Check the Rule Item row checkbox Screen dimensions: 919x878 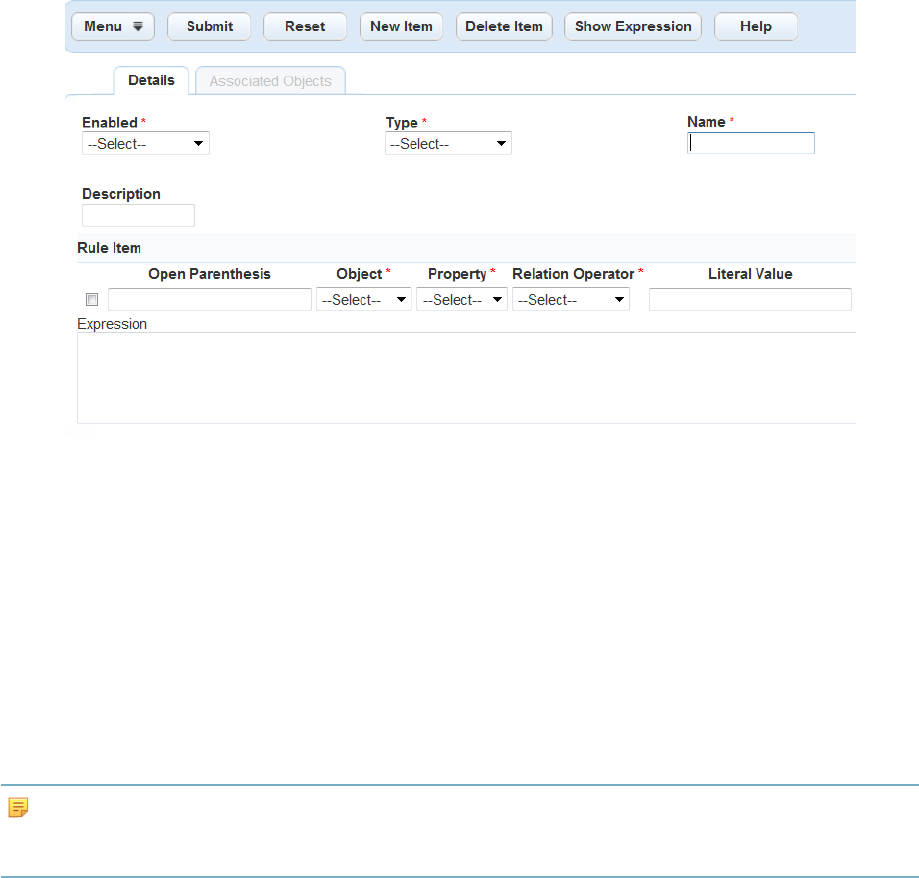(92, 300)
